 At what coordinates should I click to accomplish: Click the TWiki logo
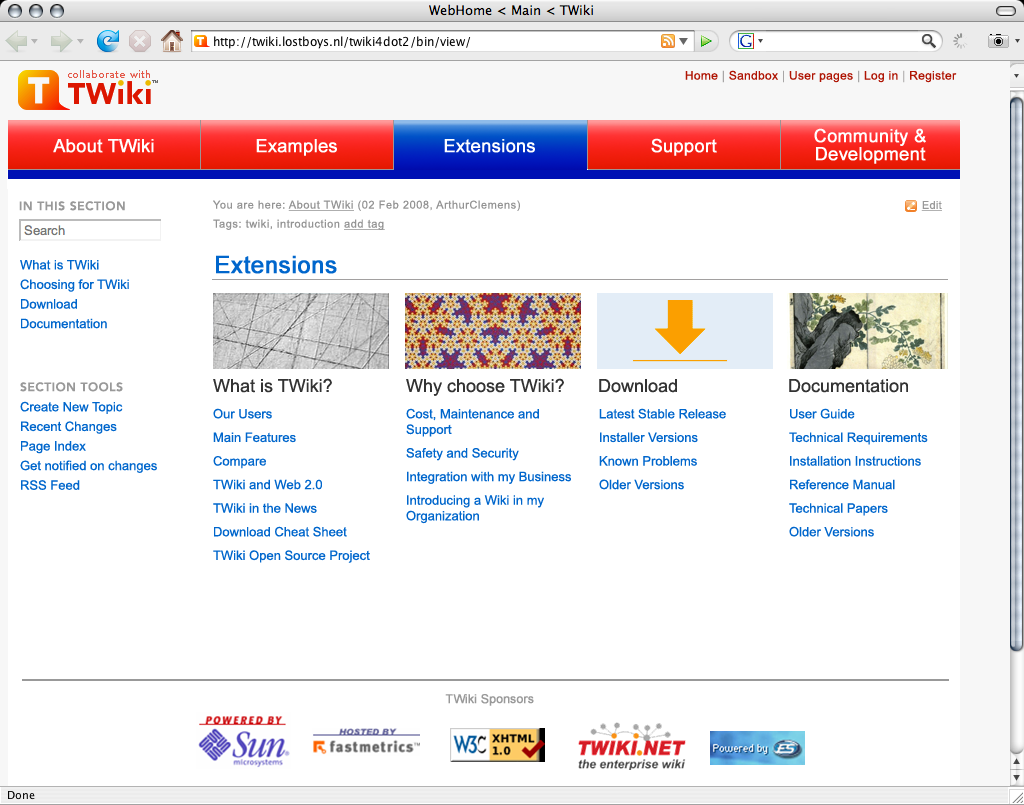87,89
